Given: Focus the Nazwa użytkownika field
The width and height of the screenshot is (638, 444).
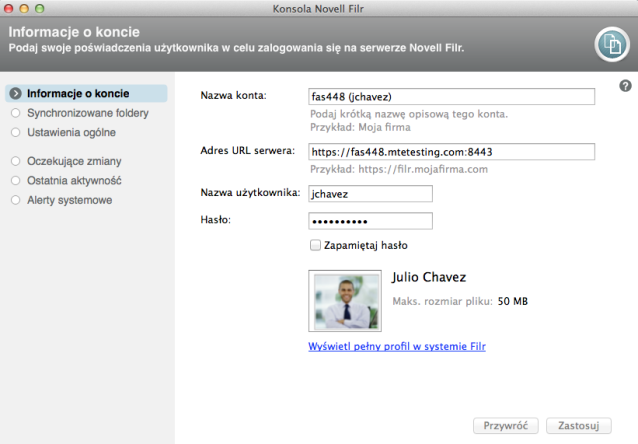Looking at the screenshot, I should pyautogui.click(x=370, y=194).
